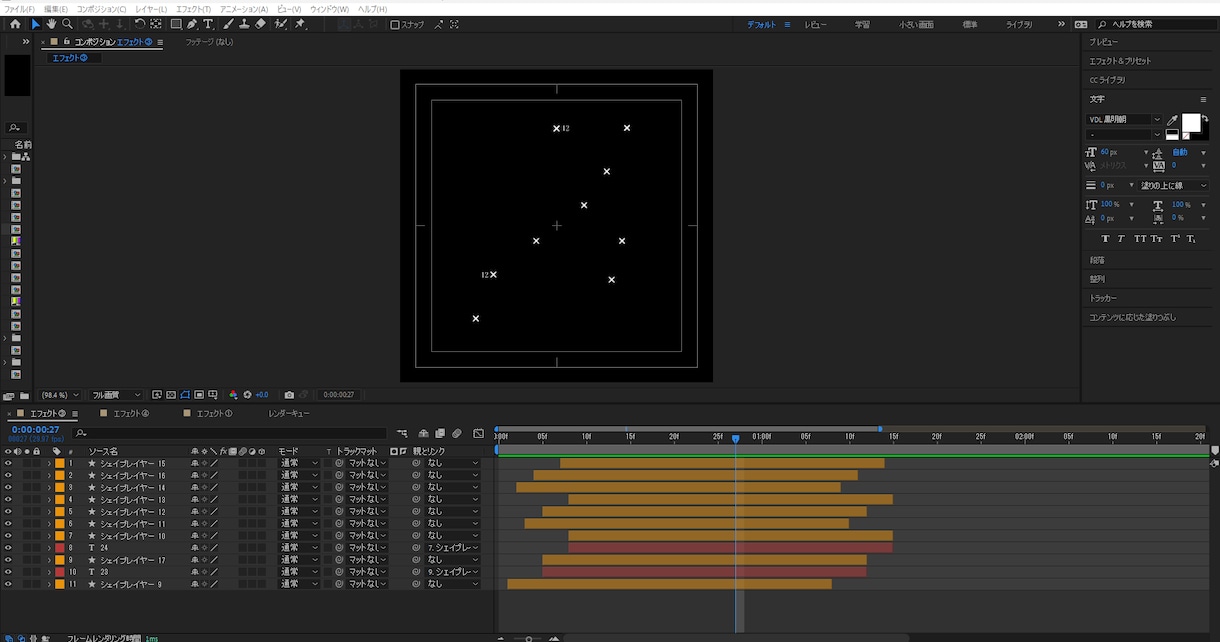Viewport: 1220px width, 642px height.
Task: Click the white fill color swatch
Action: click(x=1191, y=122)
